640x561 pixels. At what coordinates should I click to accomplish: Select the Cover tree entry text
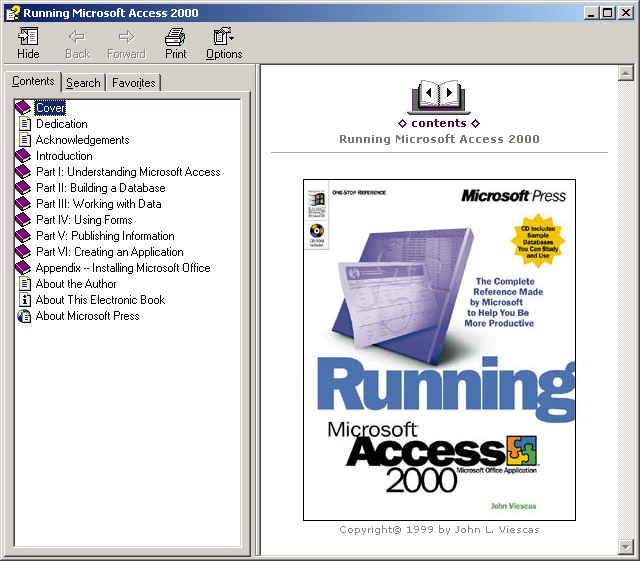(50, 108)
